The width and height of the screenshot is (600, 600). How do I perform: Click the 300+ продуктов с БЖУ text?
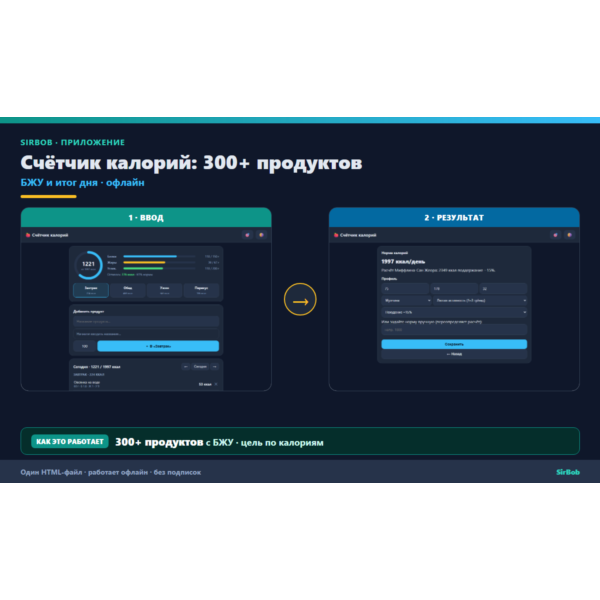174,442
